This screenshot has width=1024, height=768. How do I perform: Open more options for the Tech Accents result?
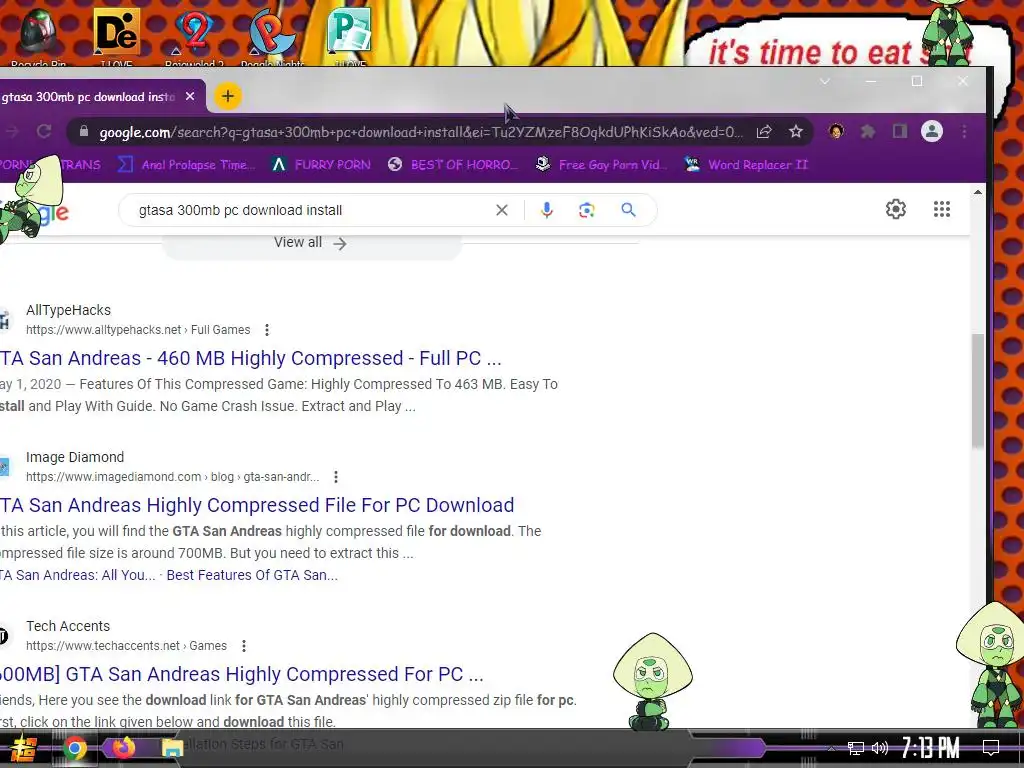tap(244, 646)
